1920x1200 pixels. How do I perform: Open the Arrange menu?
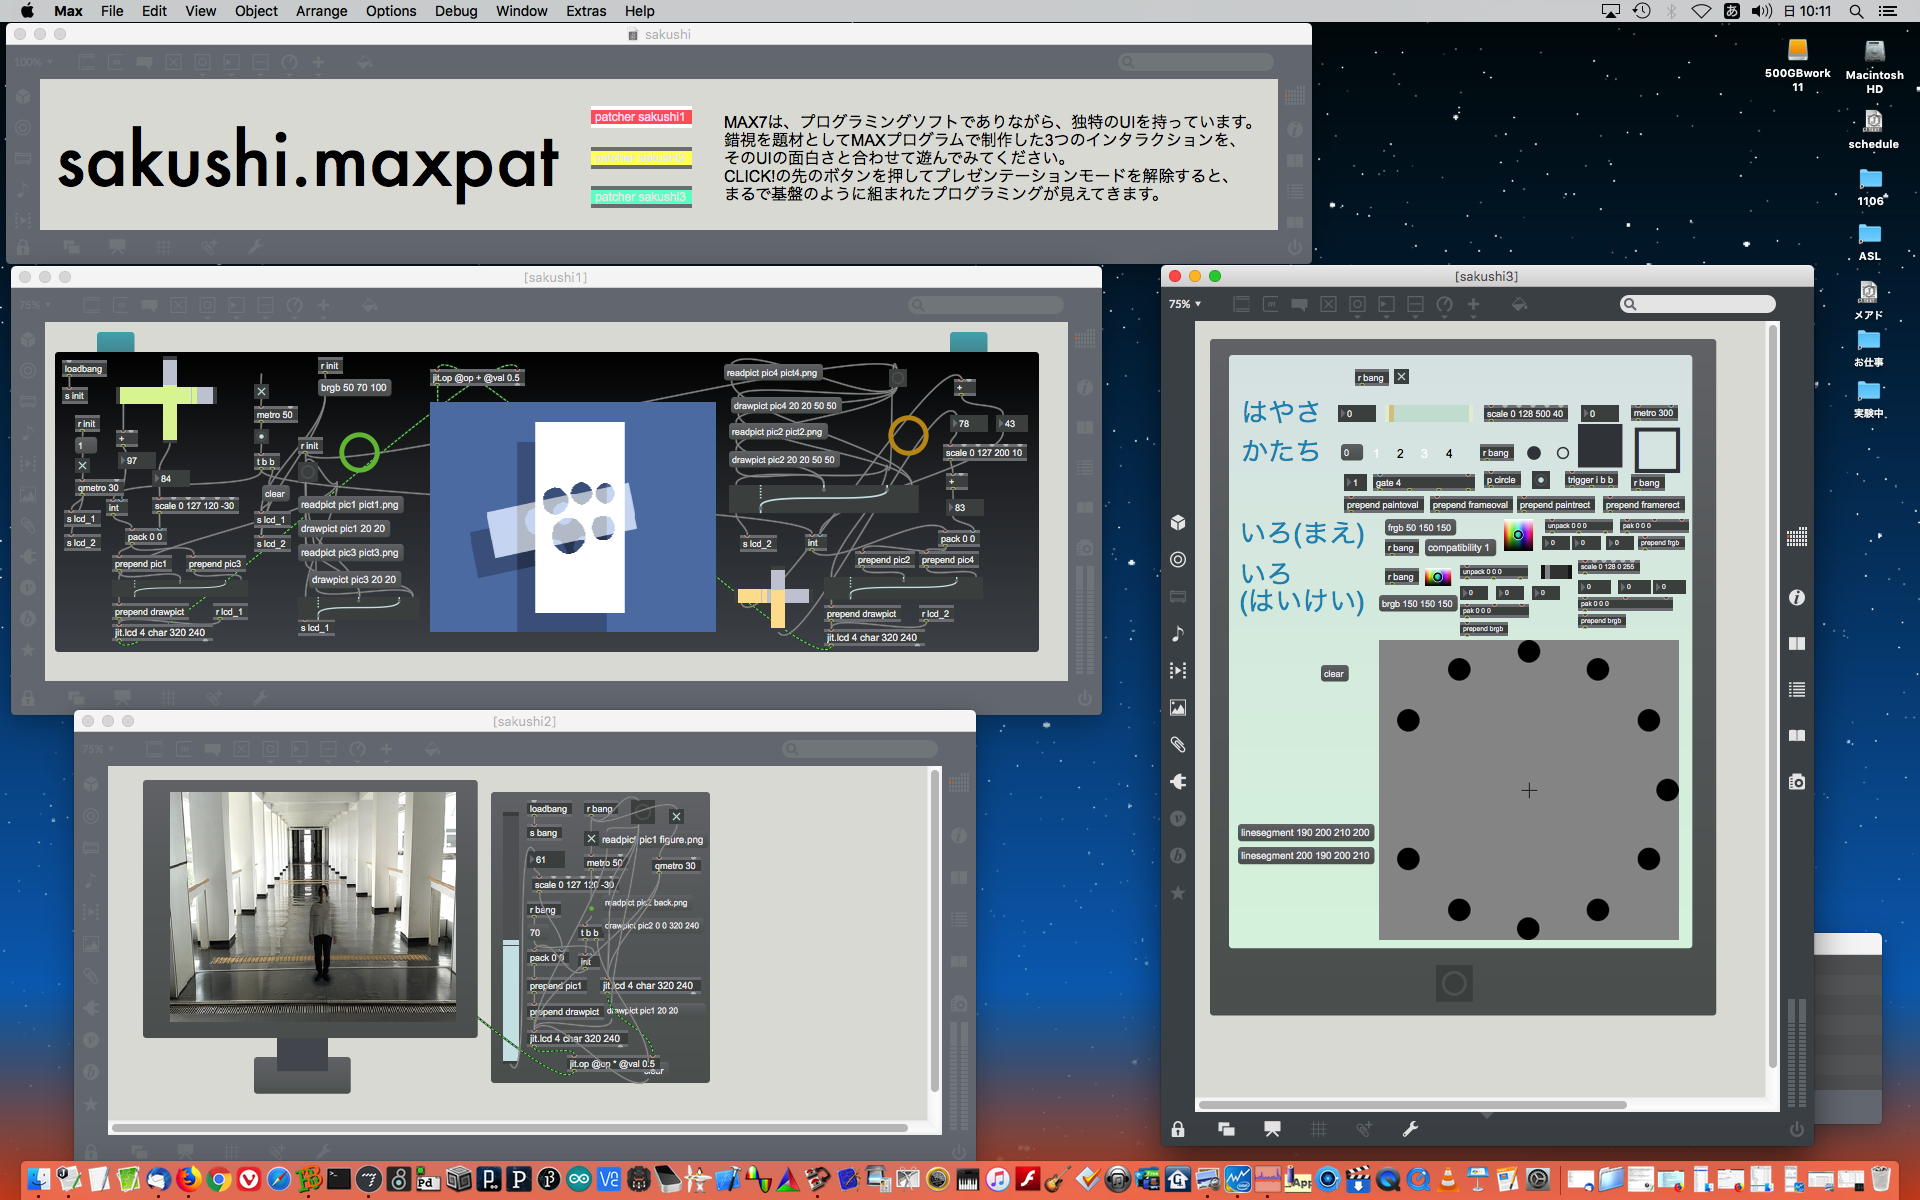[x=321, y=11]
